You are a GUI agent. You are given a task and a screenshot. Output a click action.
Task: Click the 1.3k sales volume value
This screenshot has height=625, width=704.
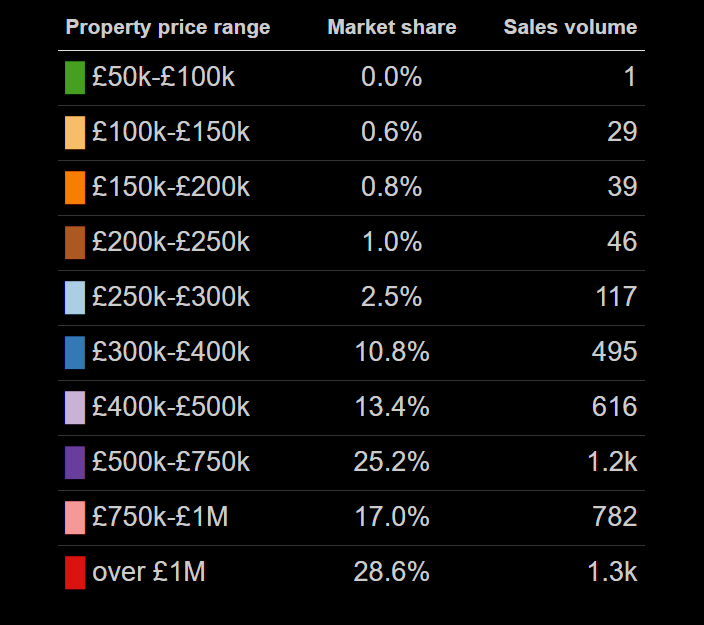point(612,572)
